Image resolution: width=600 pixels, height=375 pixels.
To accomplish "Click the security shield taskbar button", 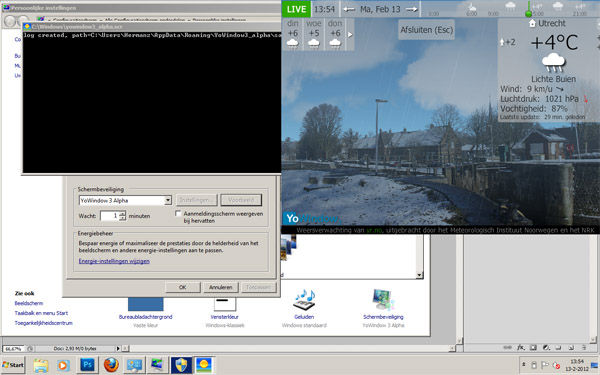I will [181, 365].
